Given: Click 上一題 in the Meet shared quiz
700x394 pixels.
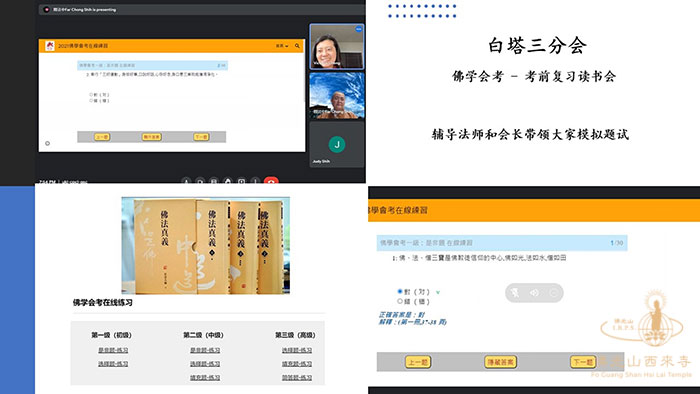Looking at the screenshot, I should coord(102,137).
